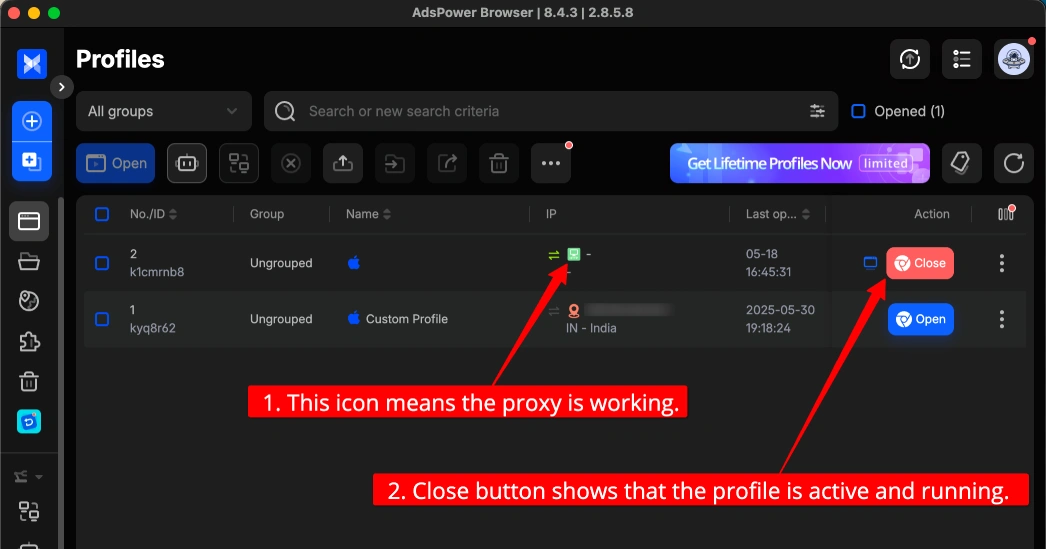Click the share profile toolbar icon
The height and width of the screenshot is (549, 1046).
[447, 163]
